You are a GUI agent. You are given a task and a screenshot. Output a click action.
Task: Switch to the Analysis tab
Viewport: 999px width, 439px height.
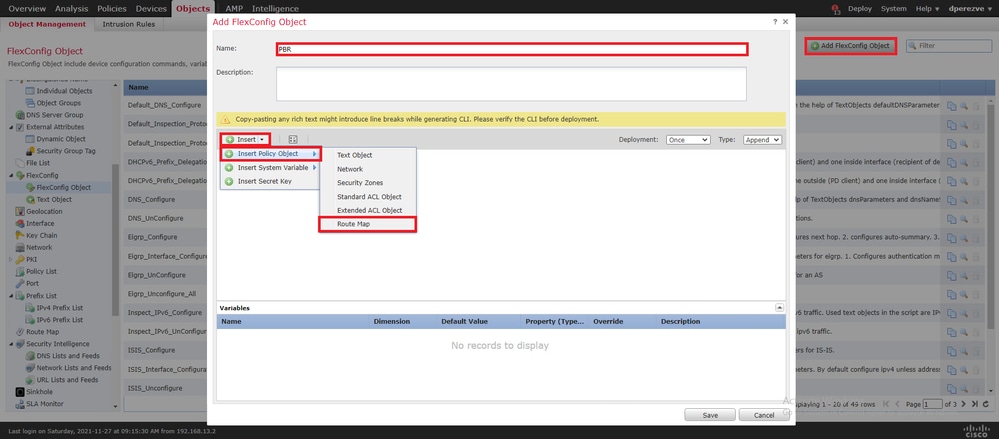72,8
